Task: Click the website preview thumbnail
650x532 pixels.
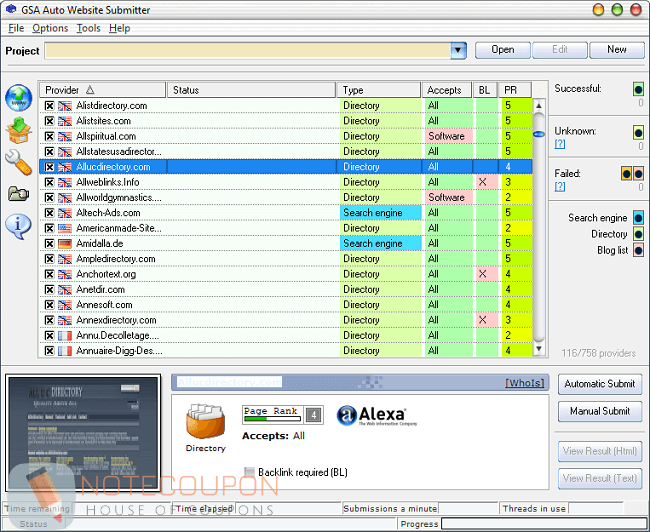Action: [83, 433]
